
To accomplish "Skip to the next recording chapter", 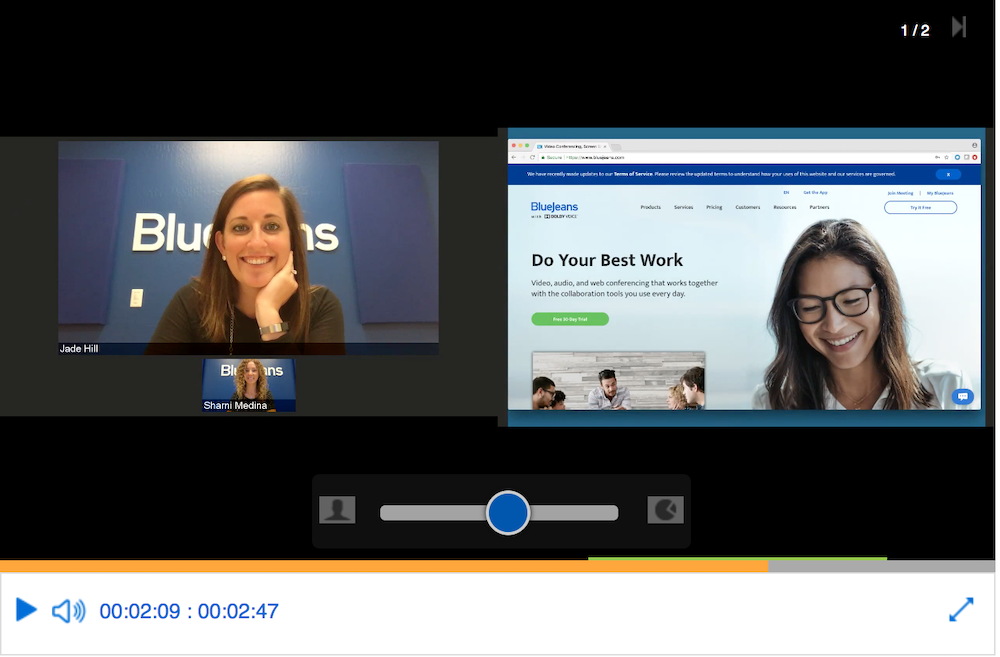I will pyautogui.click(x=958, y=28).
